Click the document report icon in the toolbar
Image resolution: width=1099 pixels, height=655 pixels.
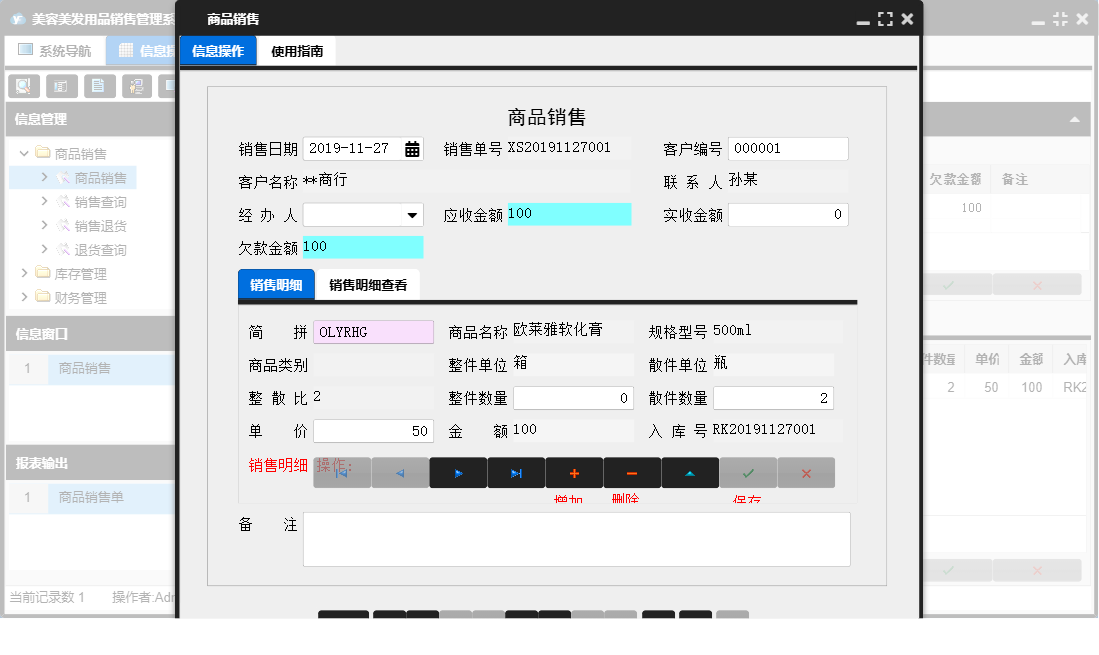click(x=99, y=86)
